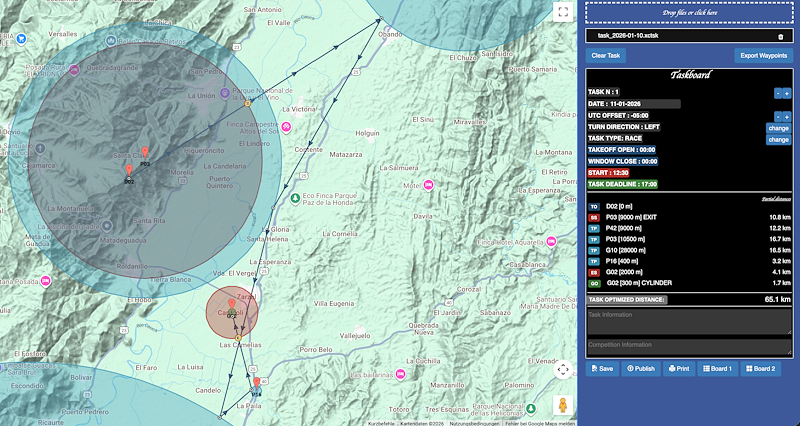Screen dimensions: 800x426
Task: Click the P03 waypoint marker on map
Action: pyautogui.click(x=144, y=154)
